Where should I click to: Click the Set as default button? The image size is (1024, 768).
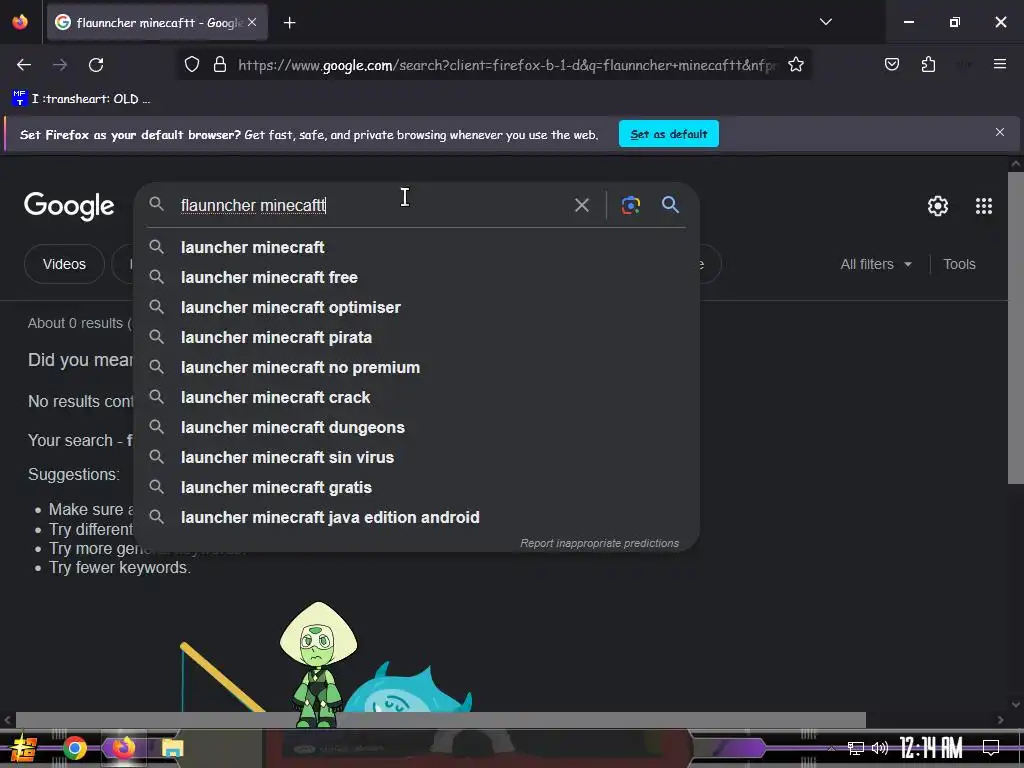click(x=669, y=134)
